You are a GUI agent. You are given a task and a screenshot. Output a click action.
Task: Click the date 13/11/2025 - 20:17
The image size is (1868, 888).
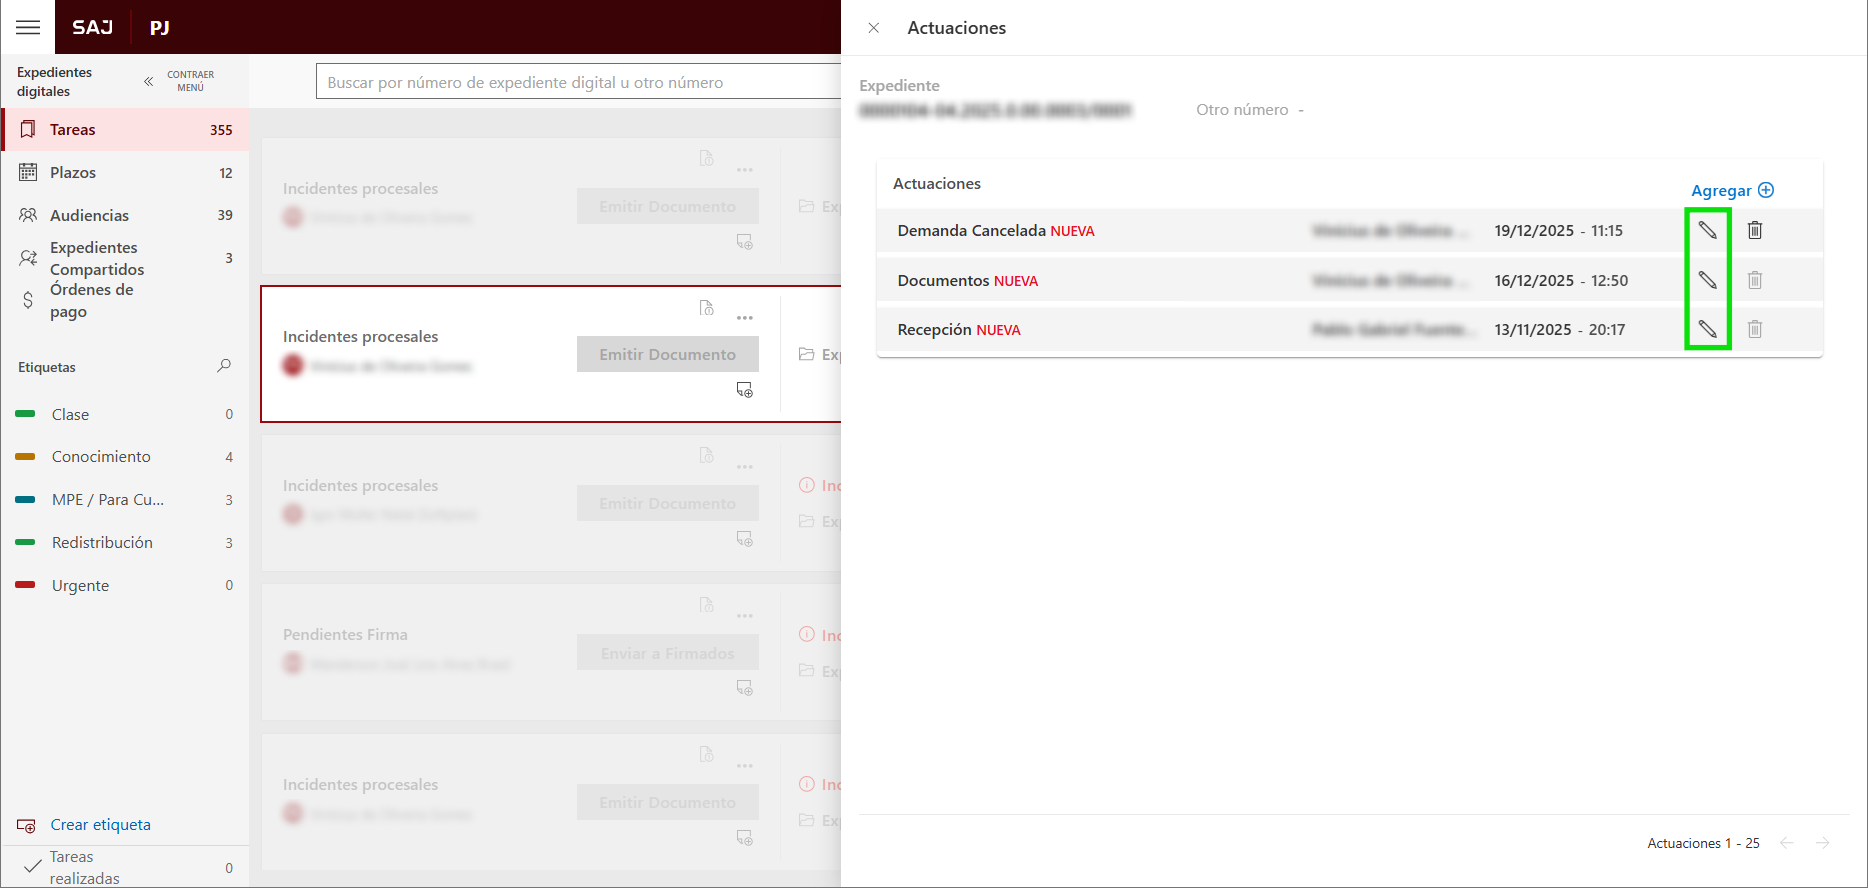(1560, 329)
